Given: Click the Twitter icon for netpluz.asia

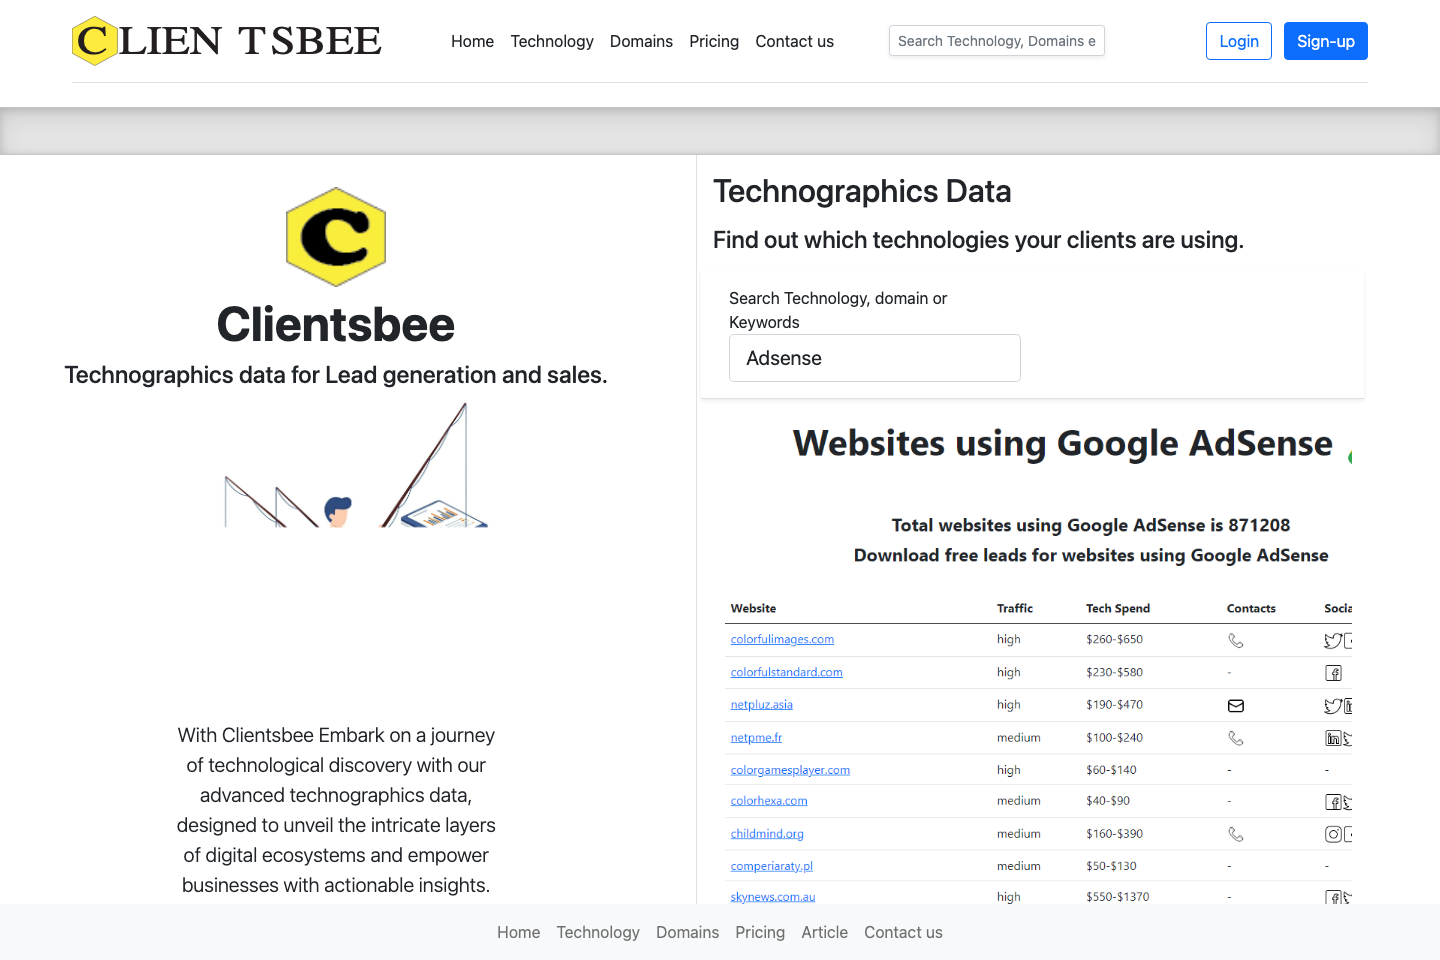Looking at the screenshot, I should pyautogui.click(x=1333, y=706).
